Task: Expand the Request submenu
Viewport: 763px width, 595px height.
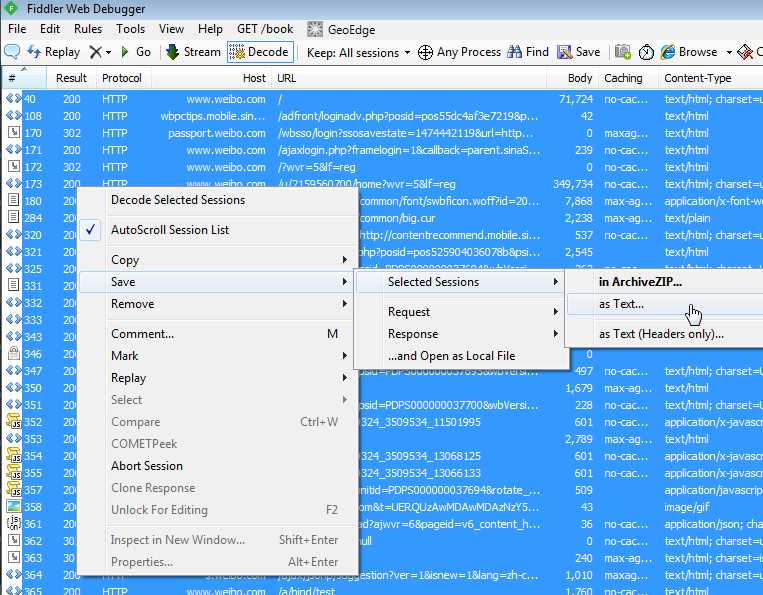Action: point(461,311)
